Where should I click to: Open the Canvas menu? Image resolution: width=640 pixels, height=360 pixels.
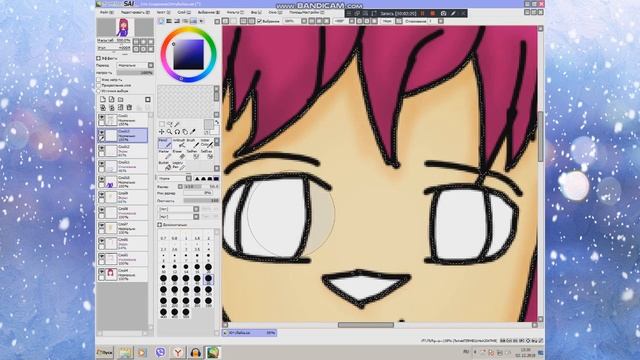pos(163,12)
